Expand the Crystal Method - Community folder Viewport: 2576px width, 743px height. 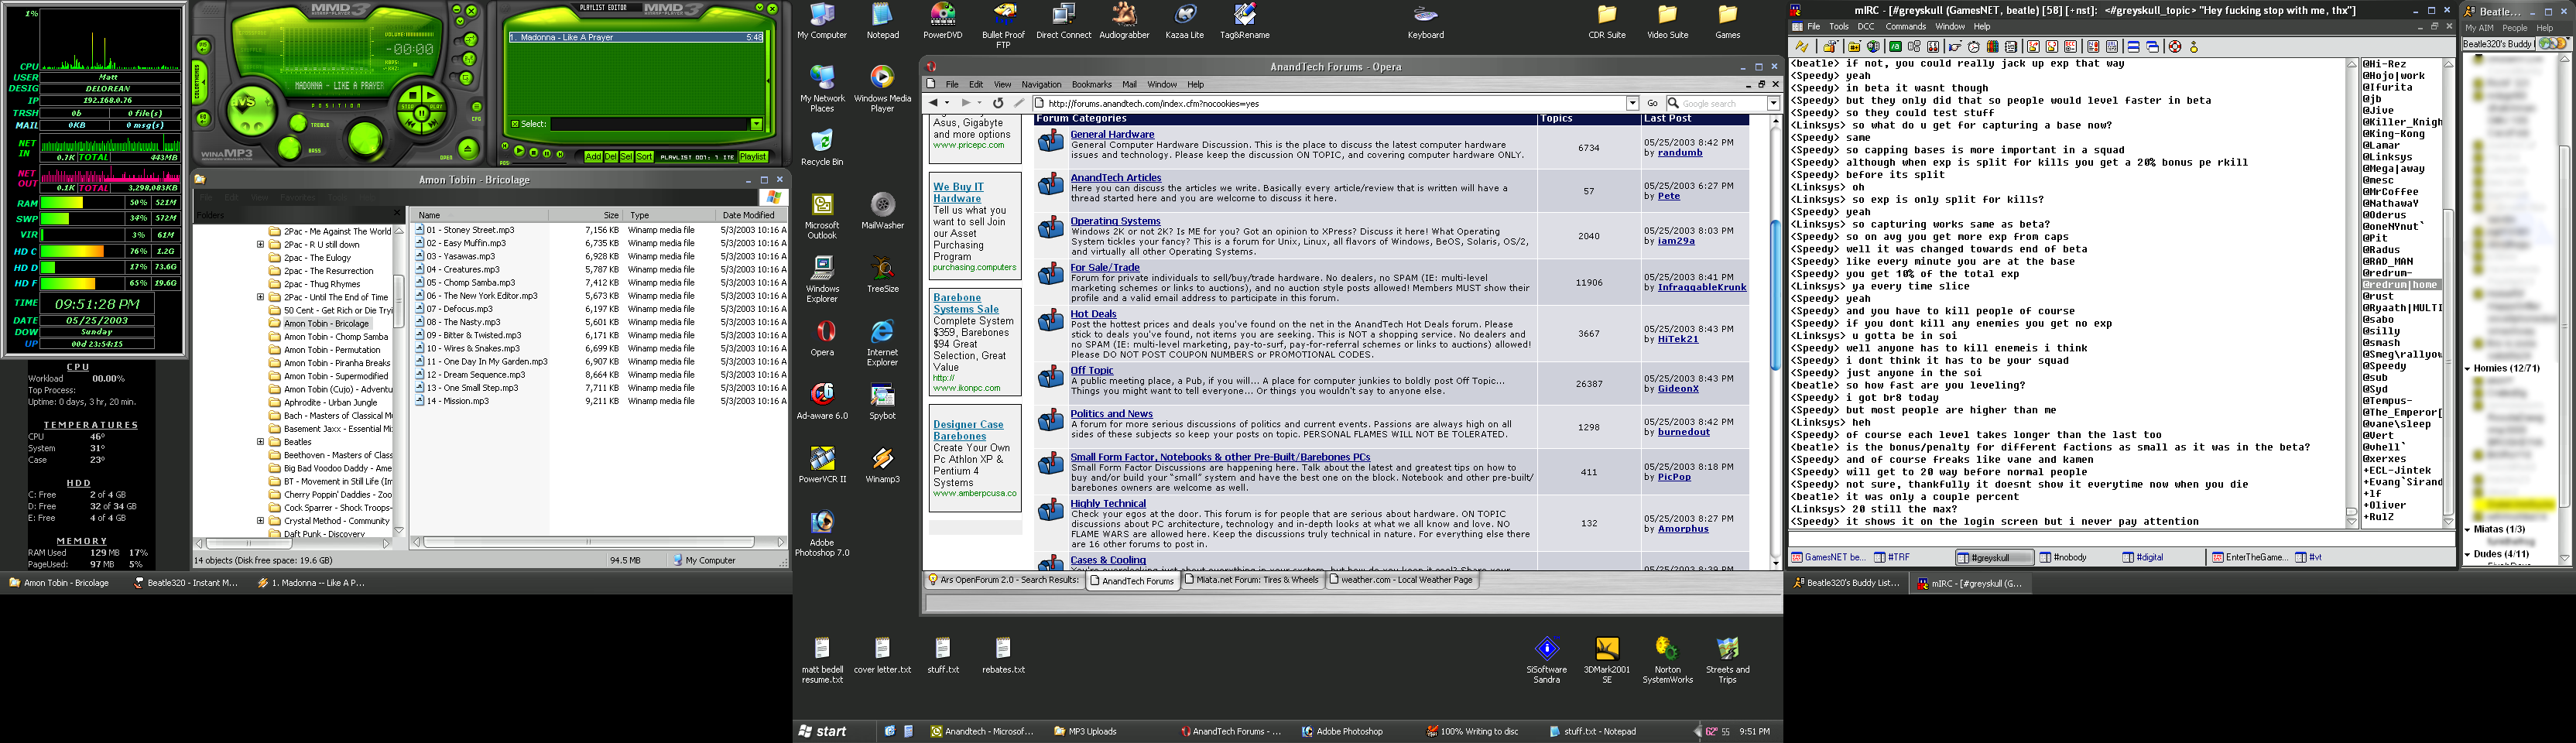point(261,521)
